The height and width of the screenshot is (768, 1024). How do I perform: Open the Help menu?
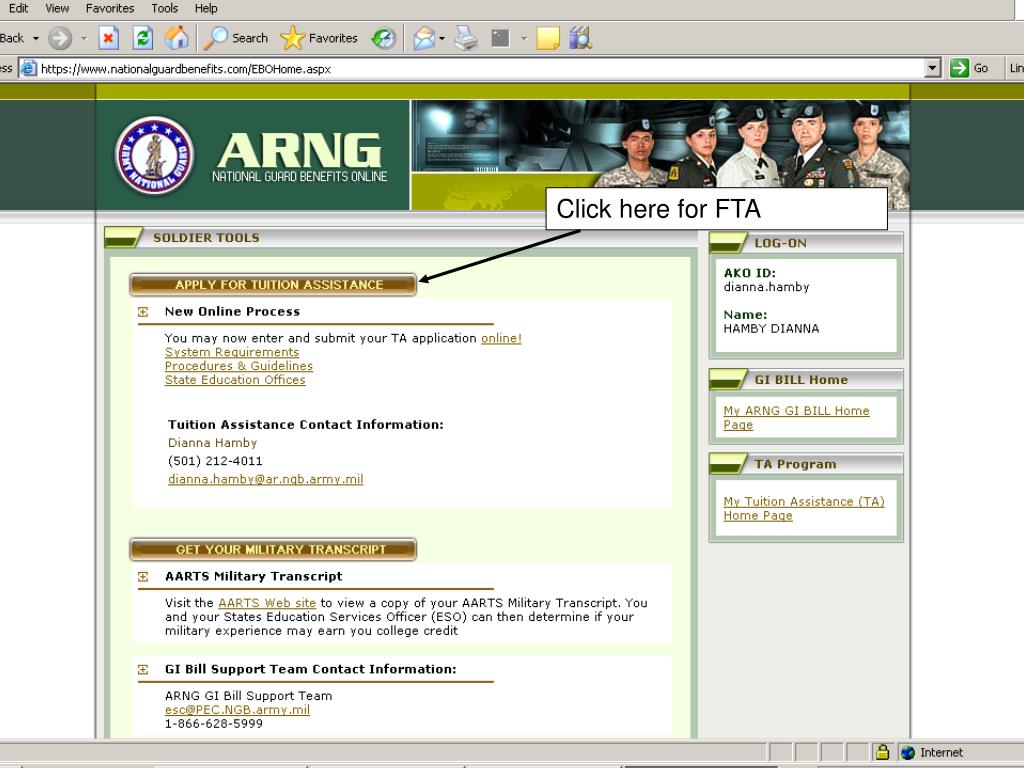(x=206, y=8)
